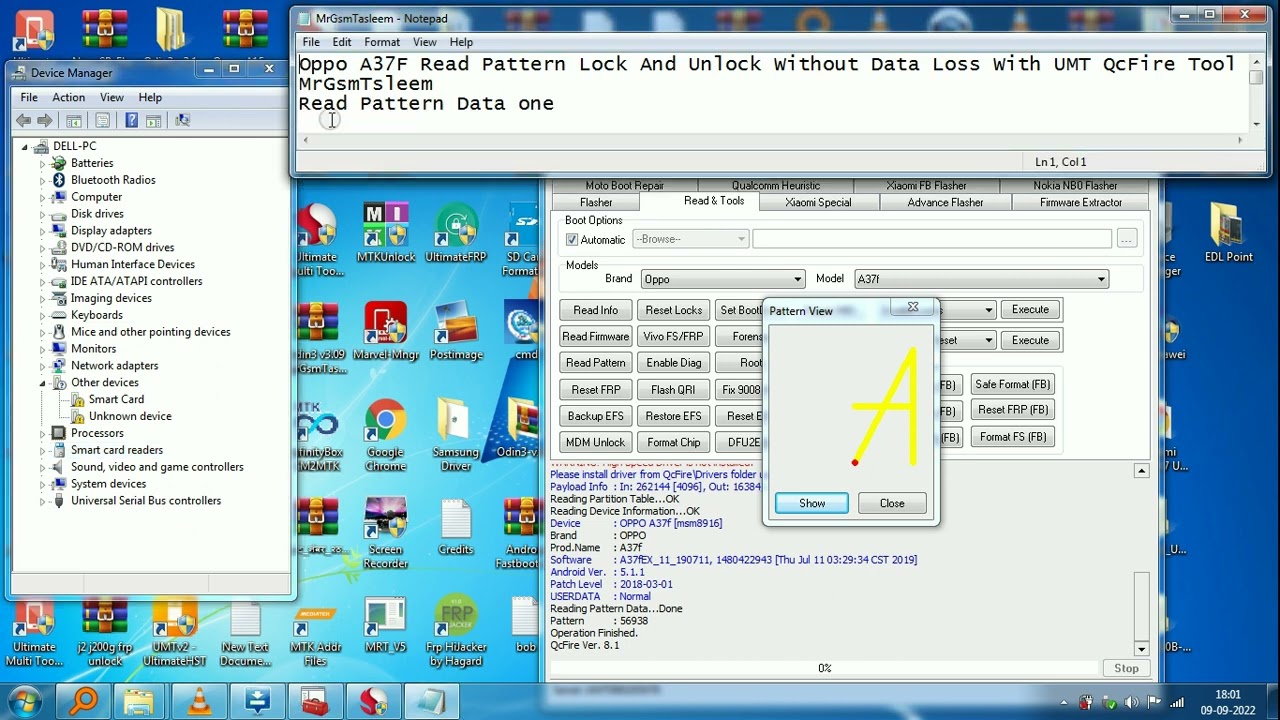Launch Google Chrome from the desktop
This screenshot has height=720, width=1280.
386,435
